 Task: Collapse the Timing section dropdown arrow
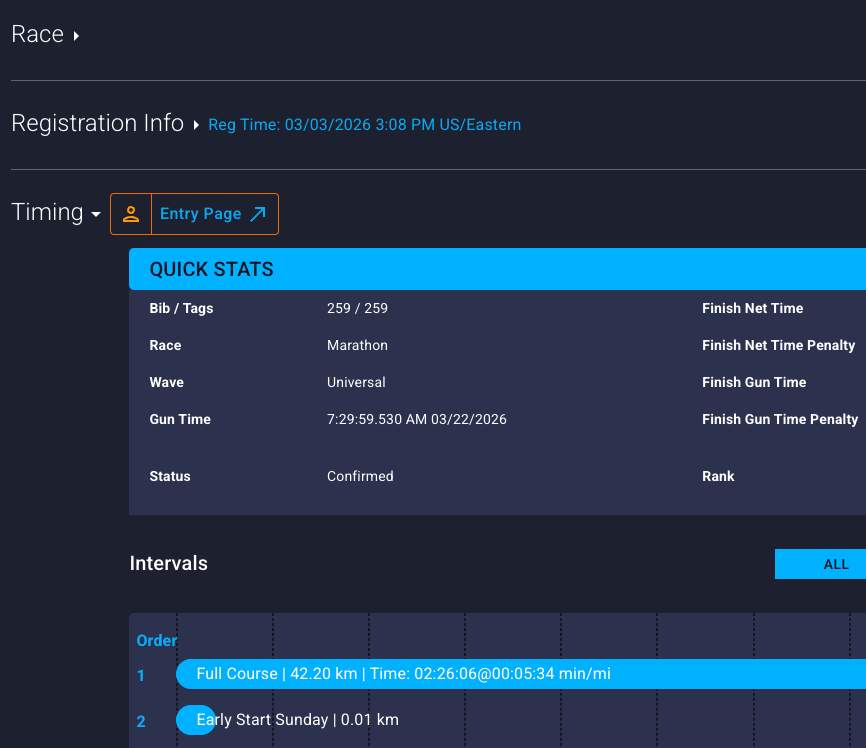[96, 215]
